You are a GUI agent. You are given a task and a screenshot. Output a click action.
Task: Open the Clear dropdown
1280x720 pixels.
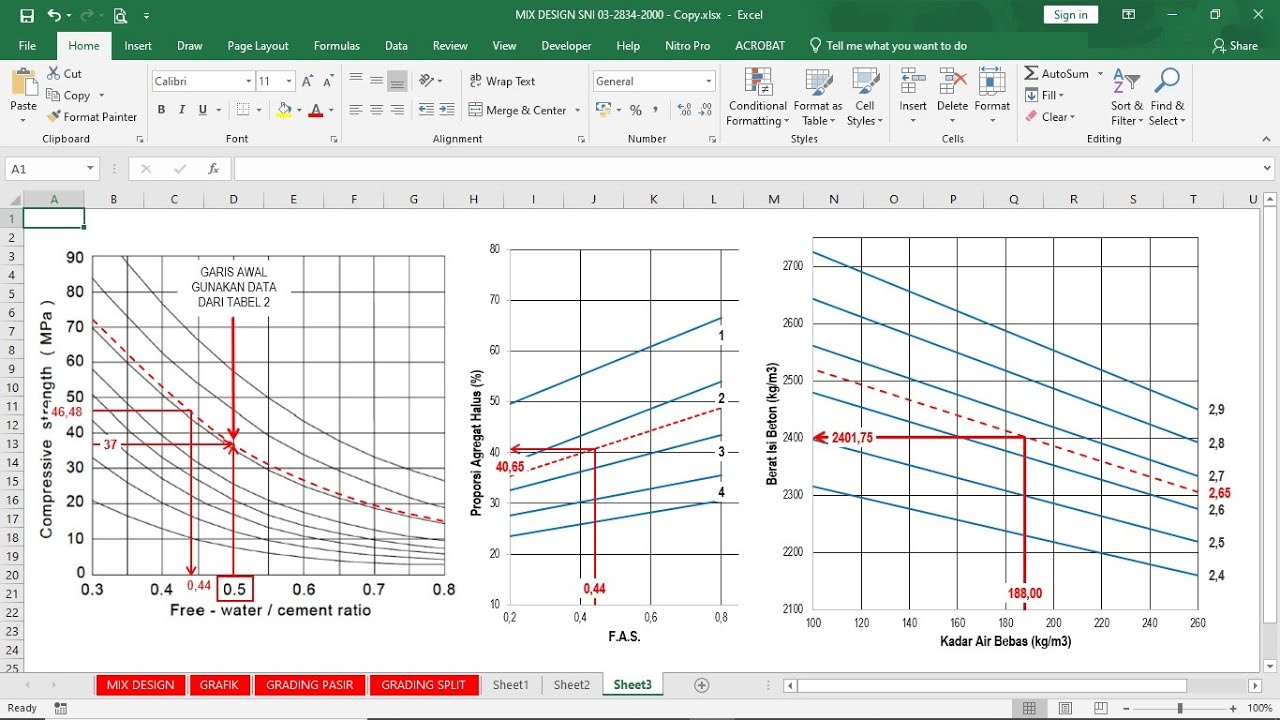[1050, 117]
